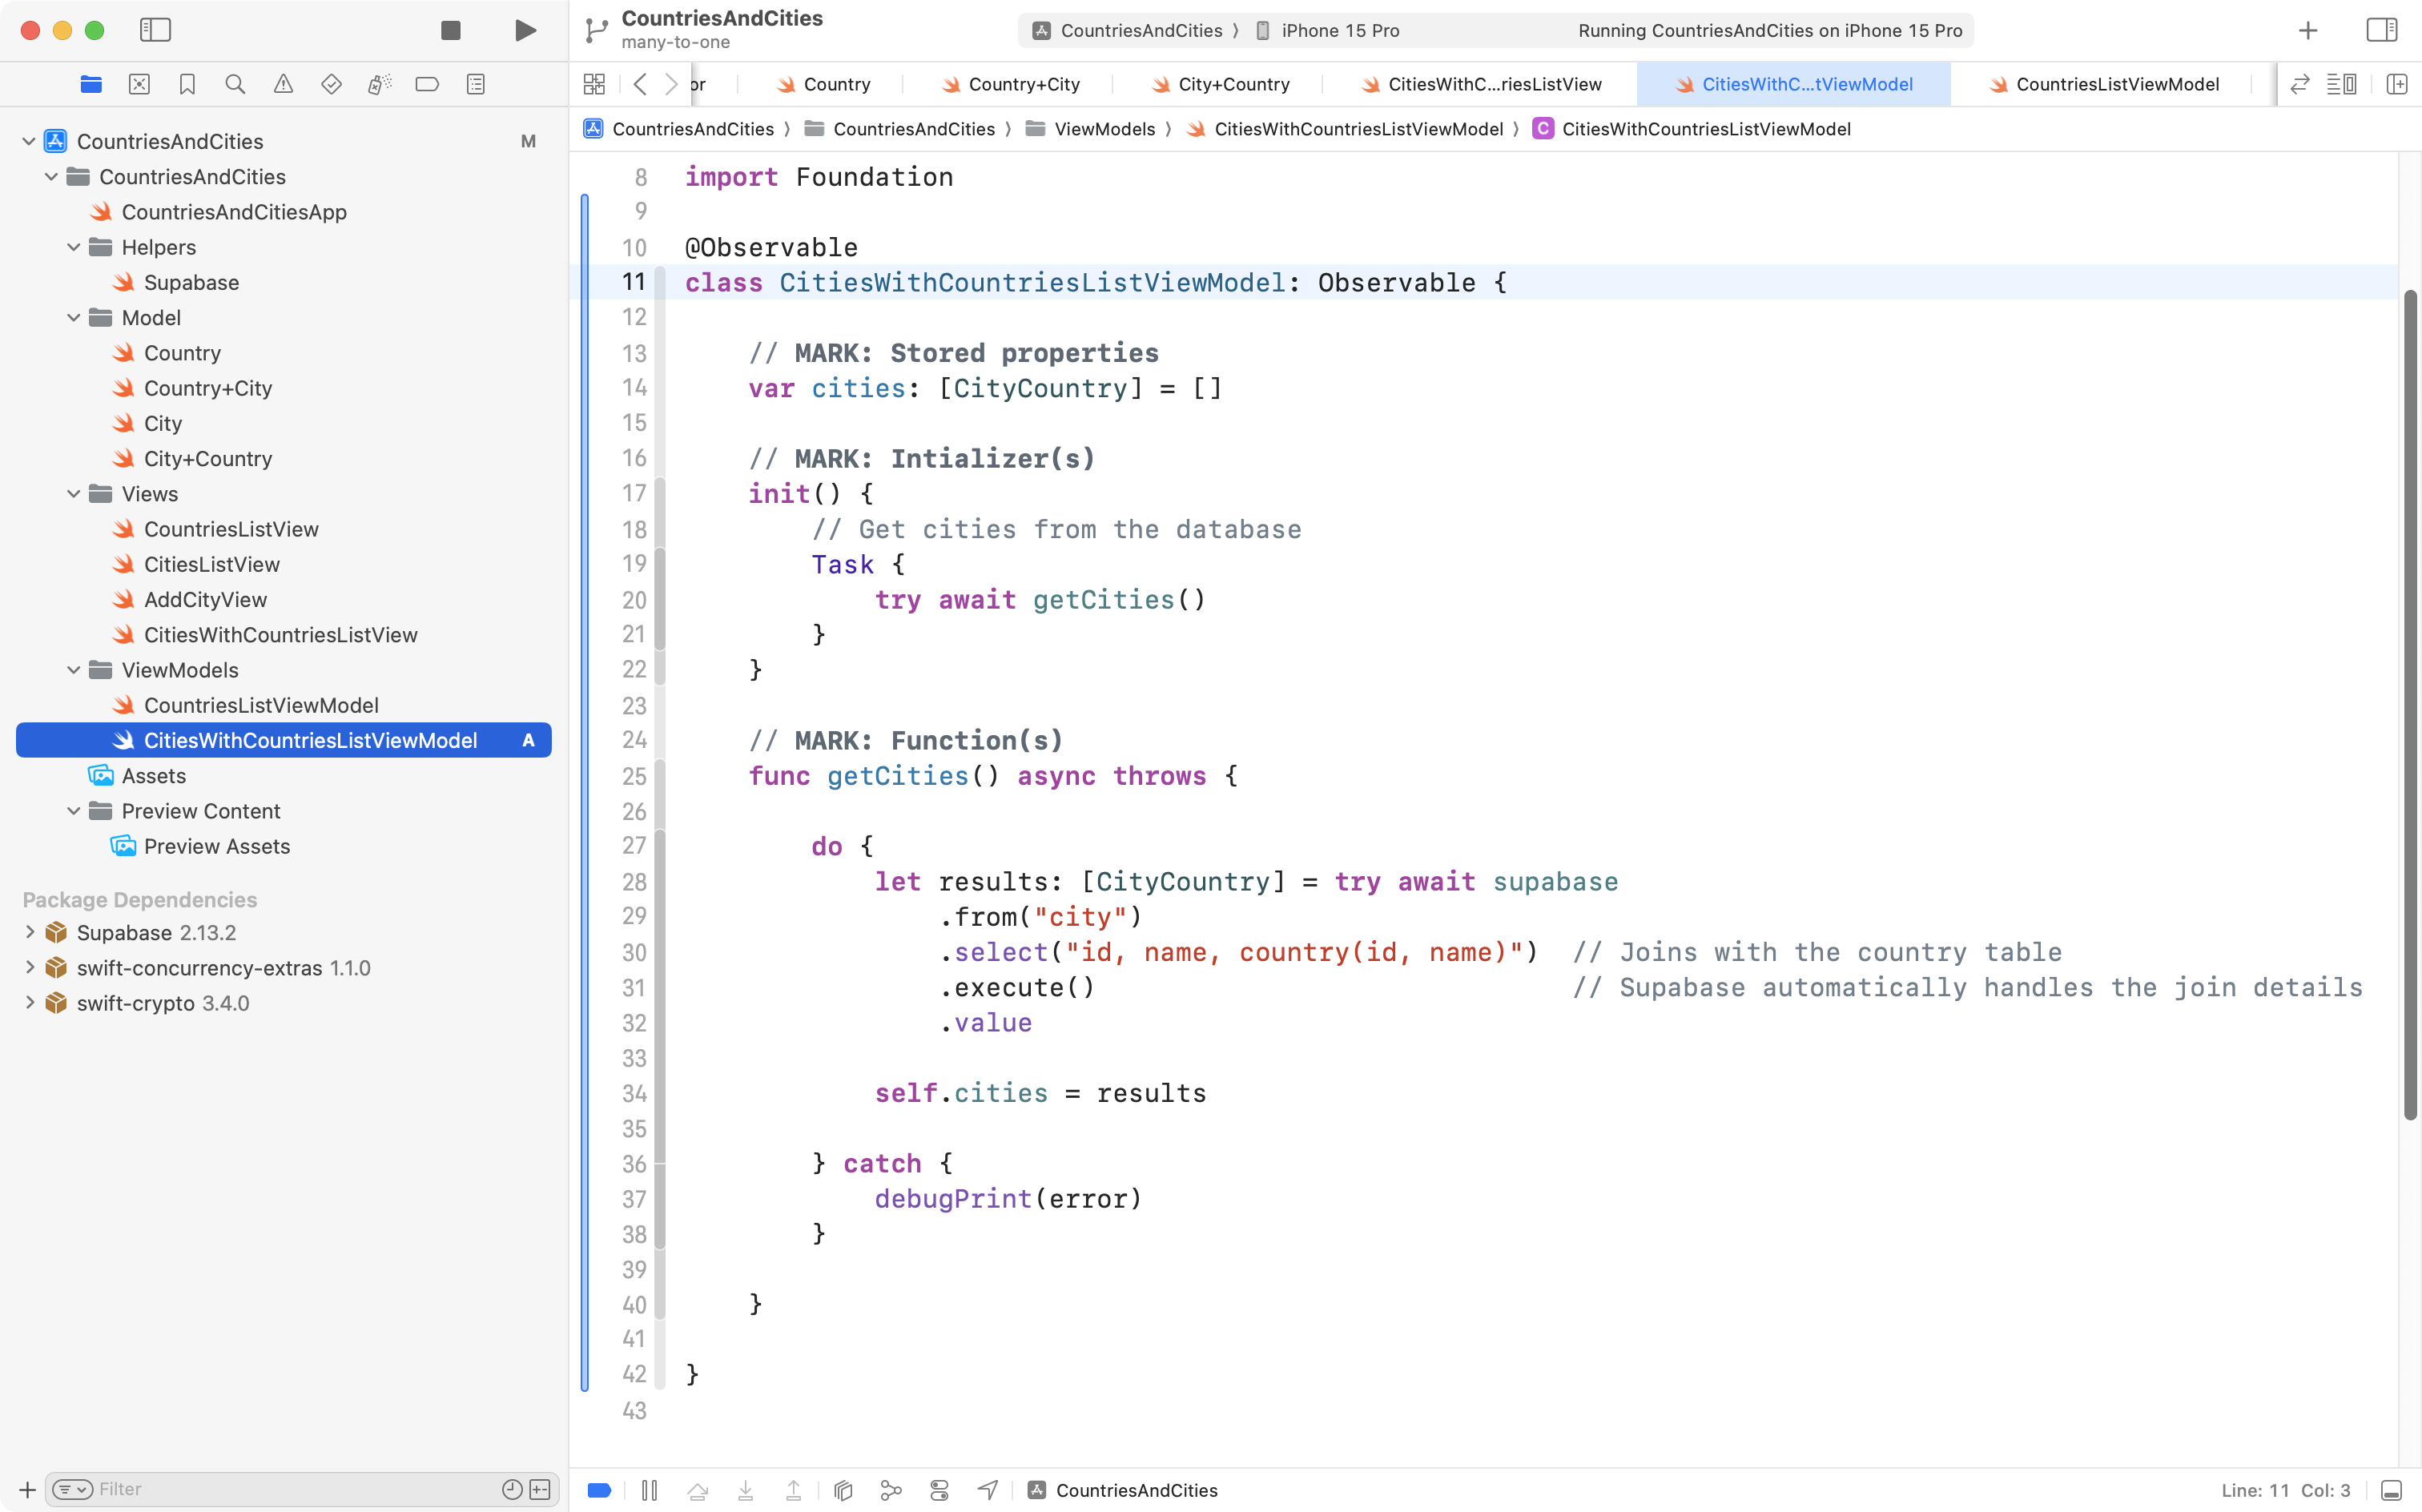
Task: Toggle the right inspector panel
Action: point(2382,30)
